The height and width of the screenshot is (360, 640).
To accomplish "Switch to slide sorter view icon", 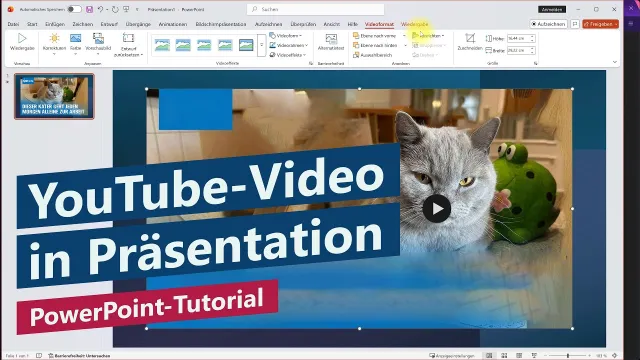I will pyautogui.click(x=504, y=356).
